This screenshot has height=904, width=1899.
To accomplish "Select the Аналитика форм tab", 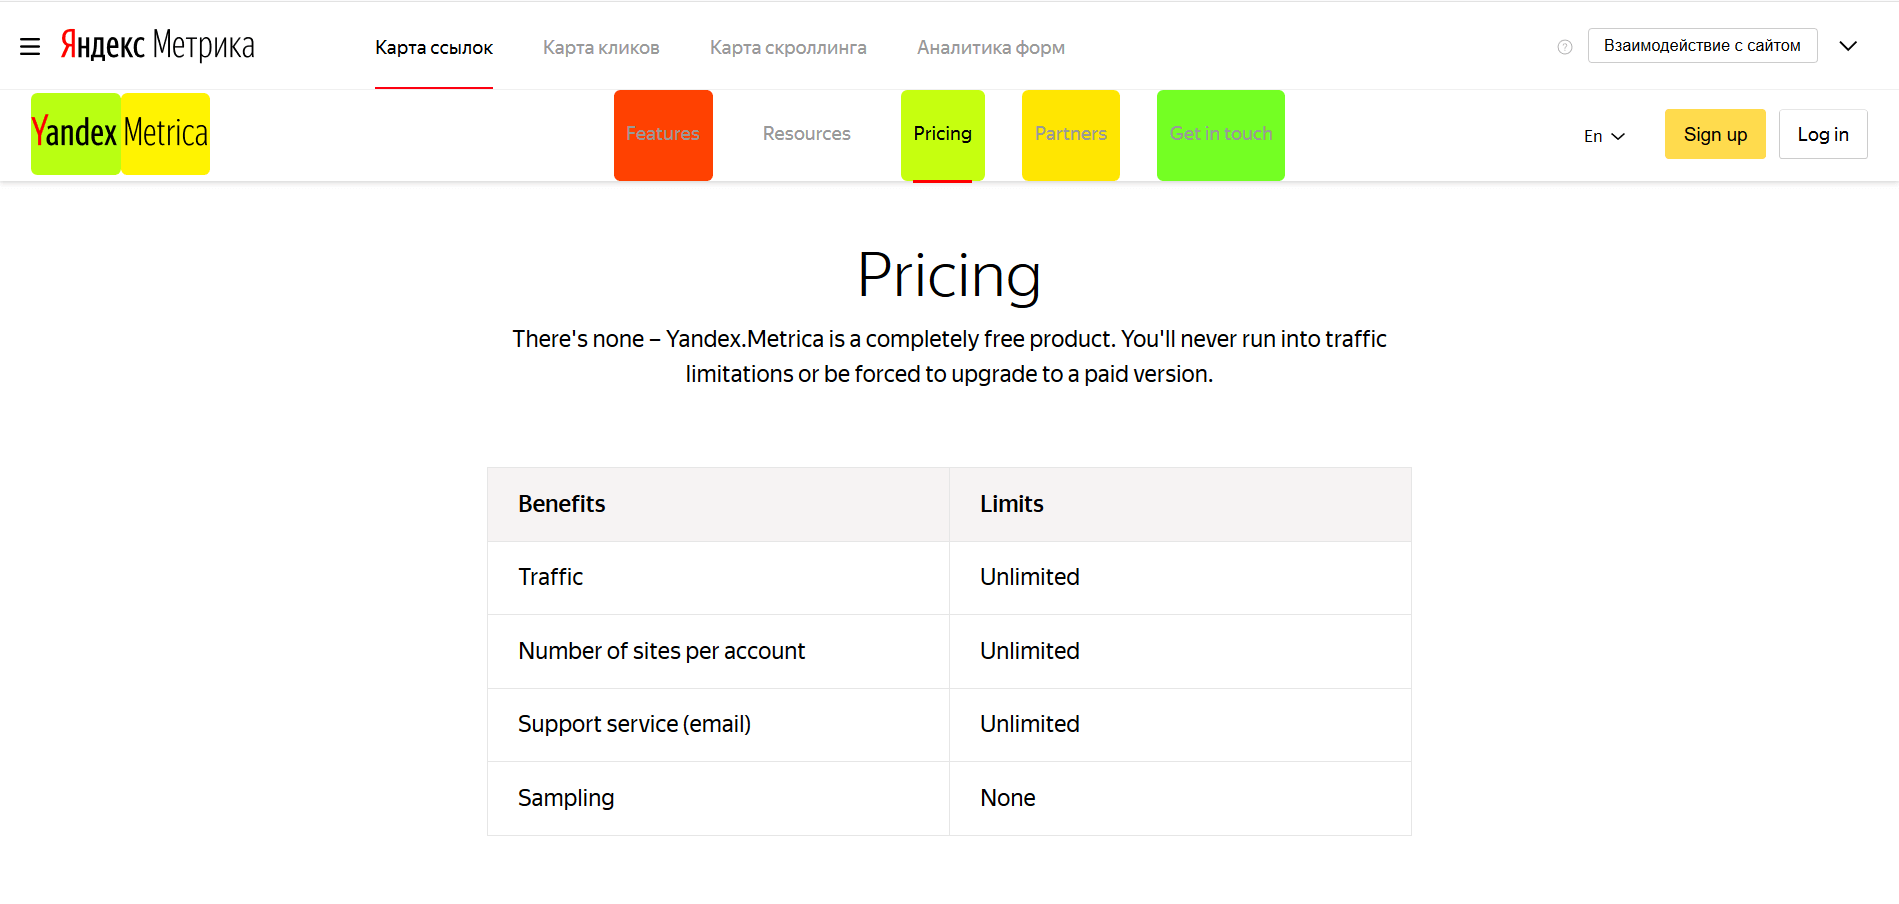I will tap(990, 48).
